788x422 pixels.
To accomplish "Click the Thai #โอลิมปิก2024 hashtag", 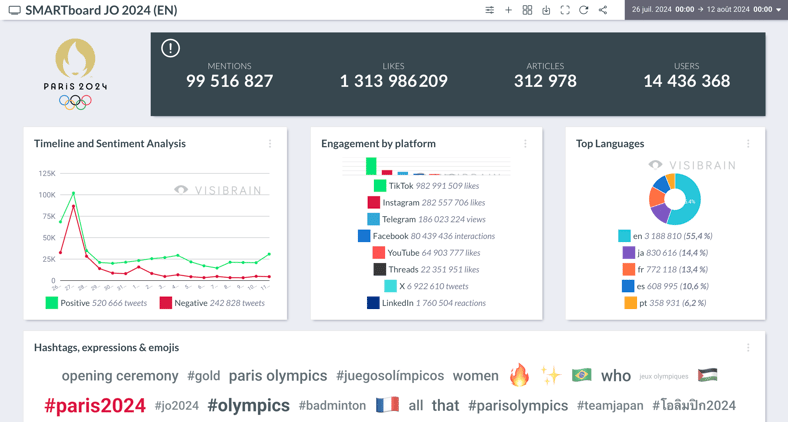I will 694,405.
